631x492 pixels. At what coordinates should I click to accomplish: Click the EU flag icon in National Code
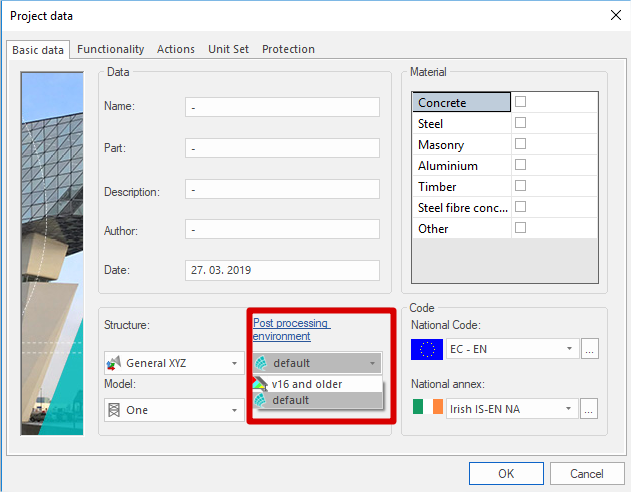(x=426, y=349)
